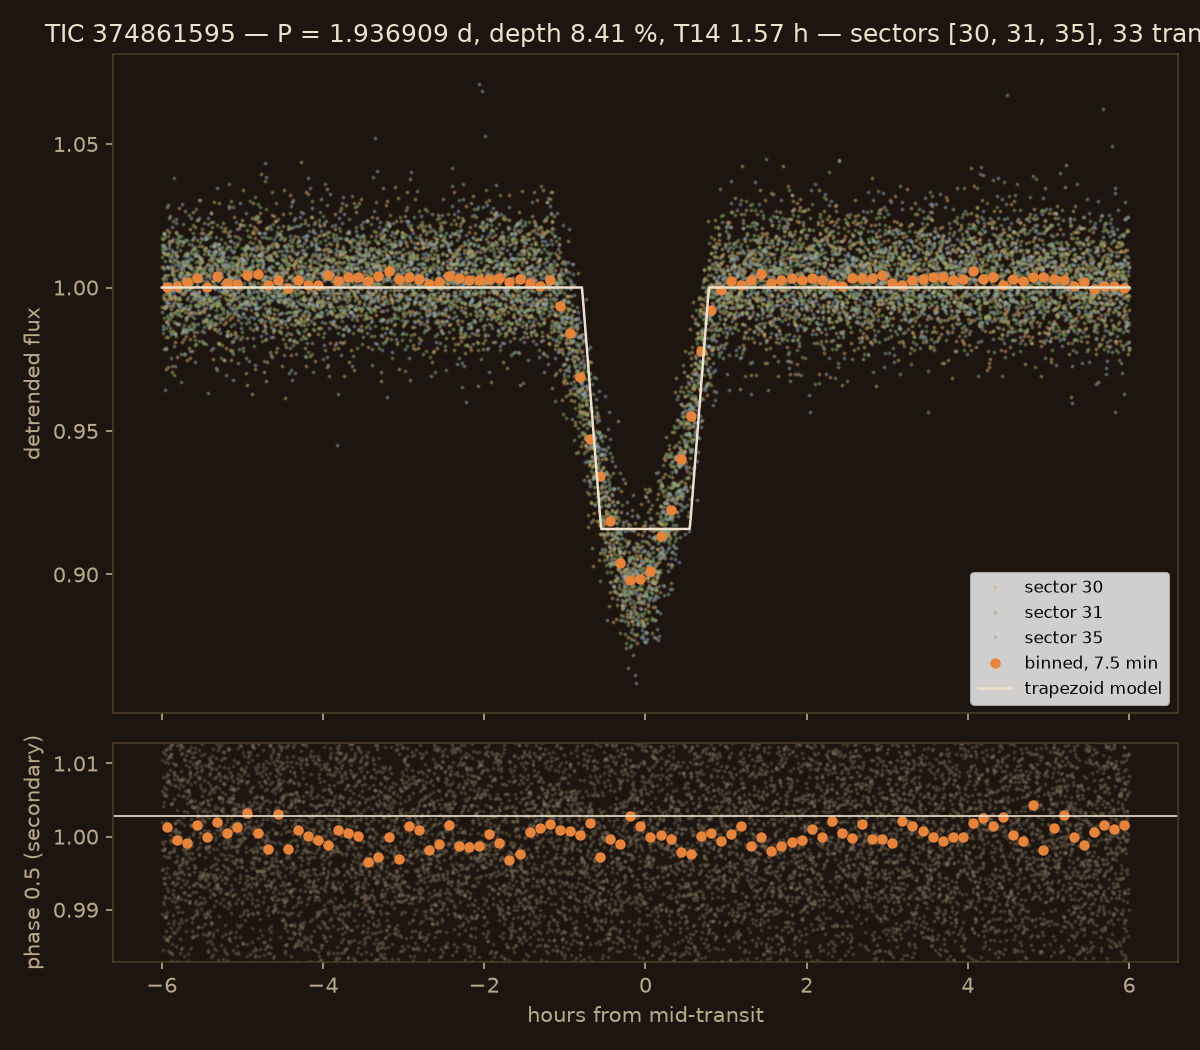This screenshot has width=1200, height=1050.
Task: Click the 6 x-axis tick label
Action: (1129, 987)
